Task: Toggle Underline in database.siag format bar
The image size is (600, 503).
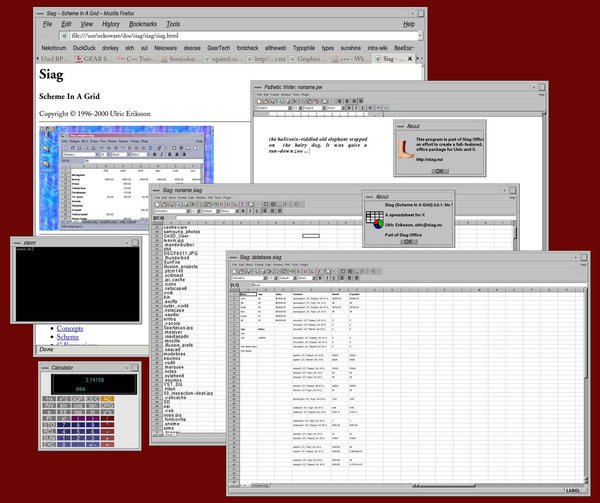Action: tap(334, 278)
